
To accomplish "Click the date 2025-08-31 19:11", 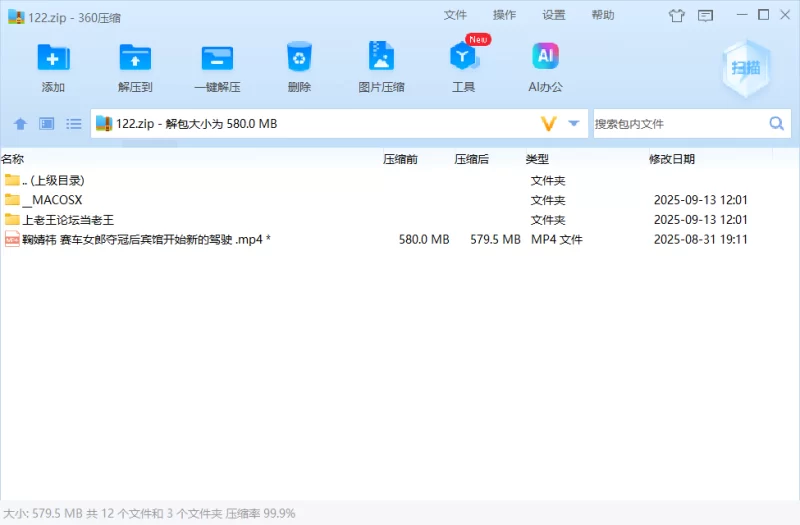I will 701,239.
